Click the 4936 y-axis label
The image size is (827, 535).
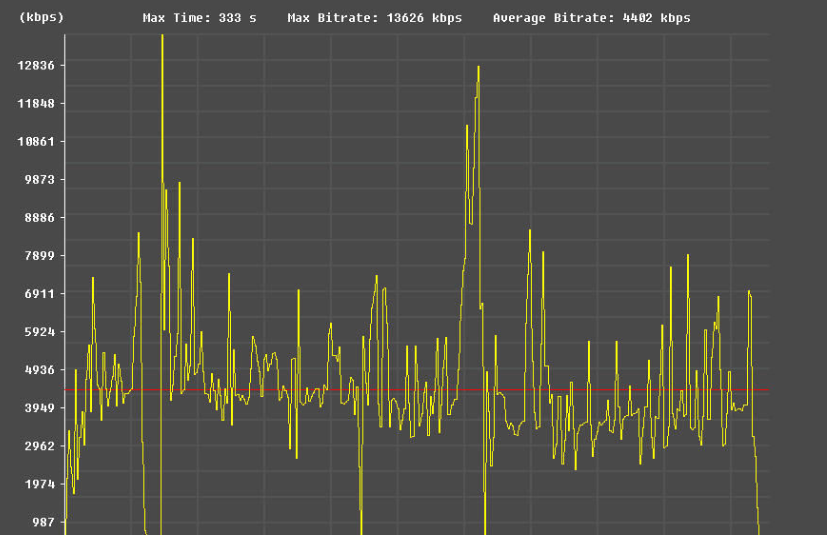point(40,370)
